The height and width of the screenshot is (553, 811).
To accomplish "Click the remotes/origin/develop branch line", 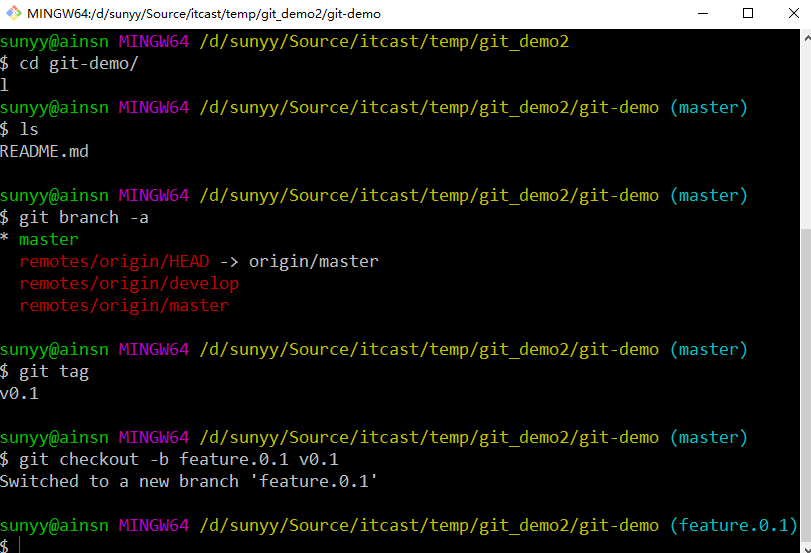I will [x=129, y=284].
